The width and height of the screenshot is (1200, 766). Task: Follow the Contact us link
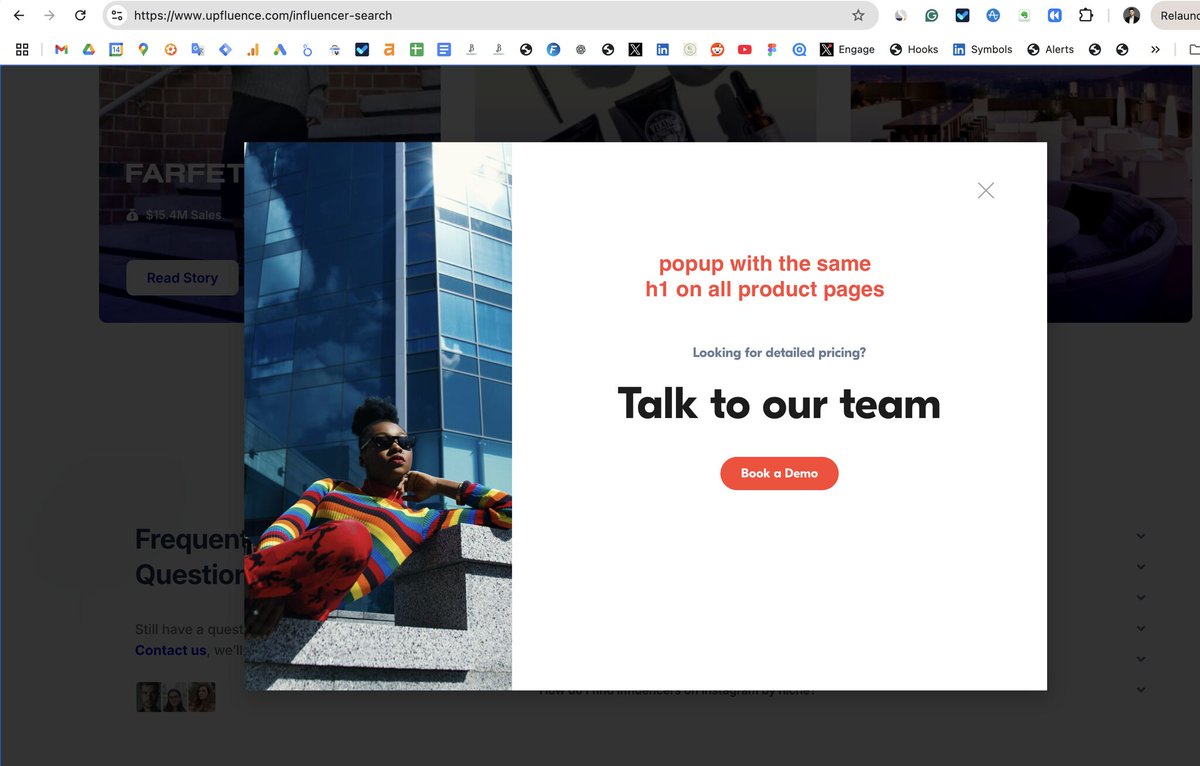pos(171,650)
